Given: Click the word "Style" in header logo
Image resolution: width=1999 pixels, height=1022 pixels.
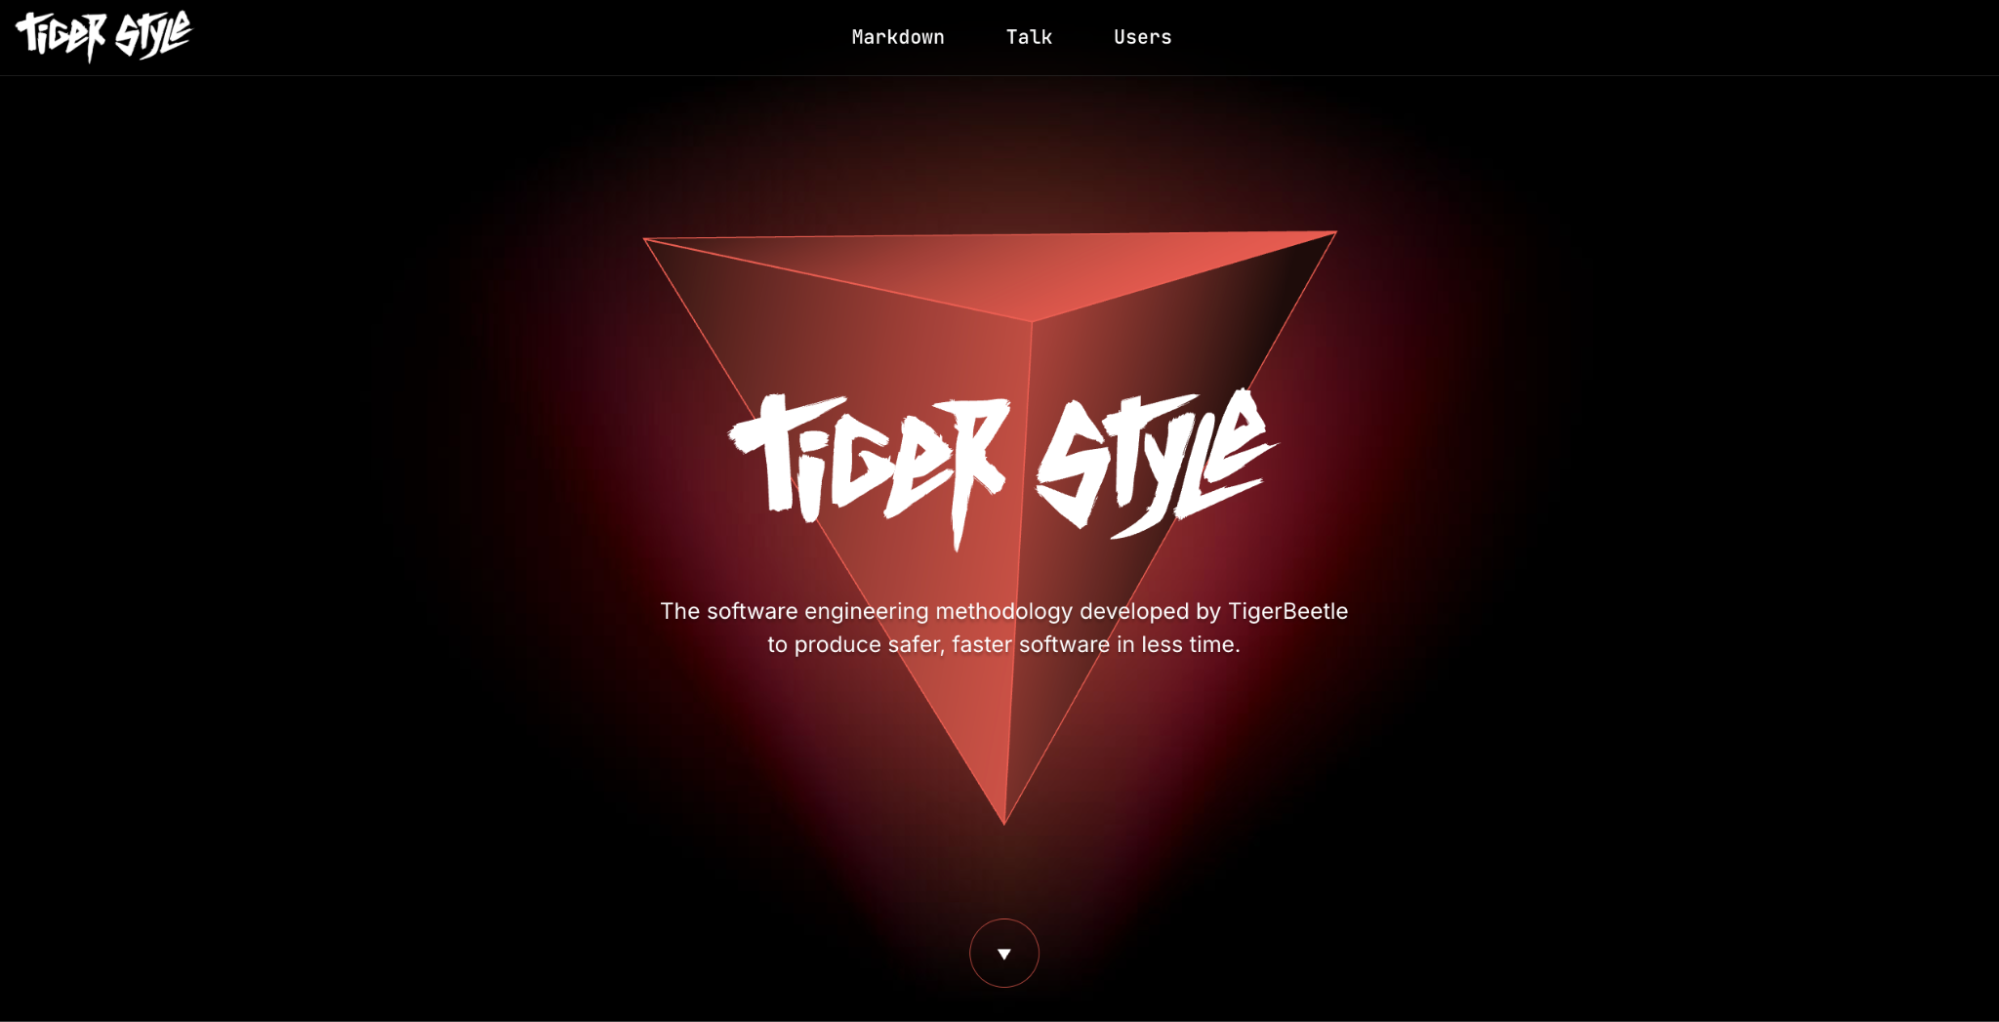Looking at the screenshot, I should (x=153, y=34).
